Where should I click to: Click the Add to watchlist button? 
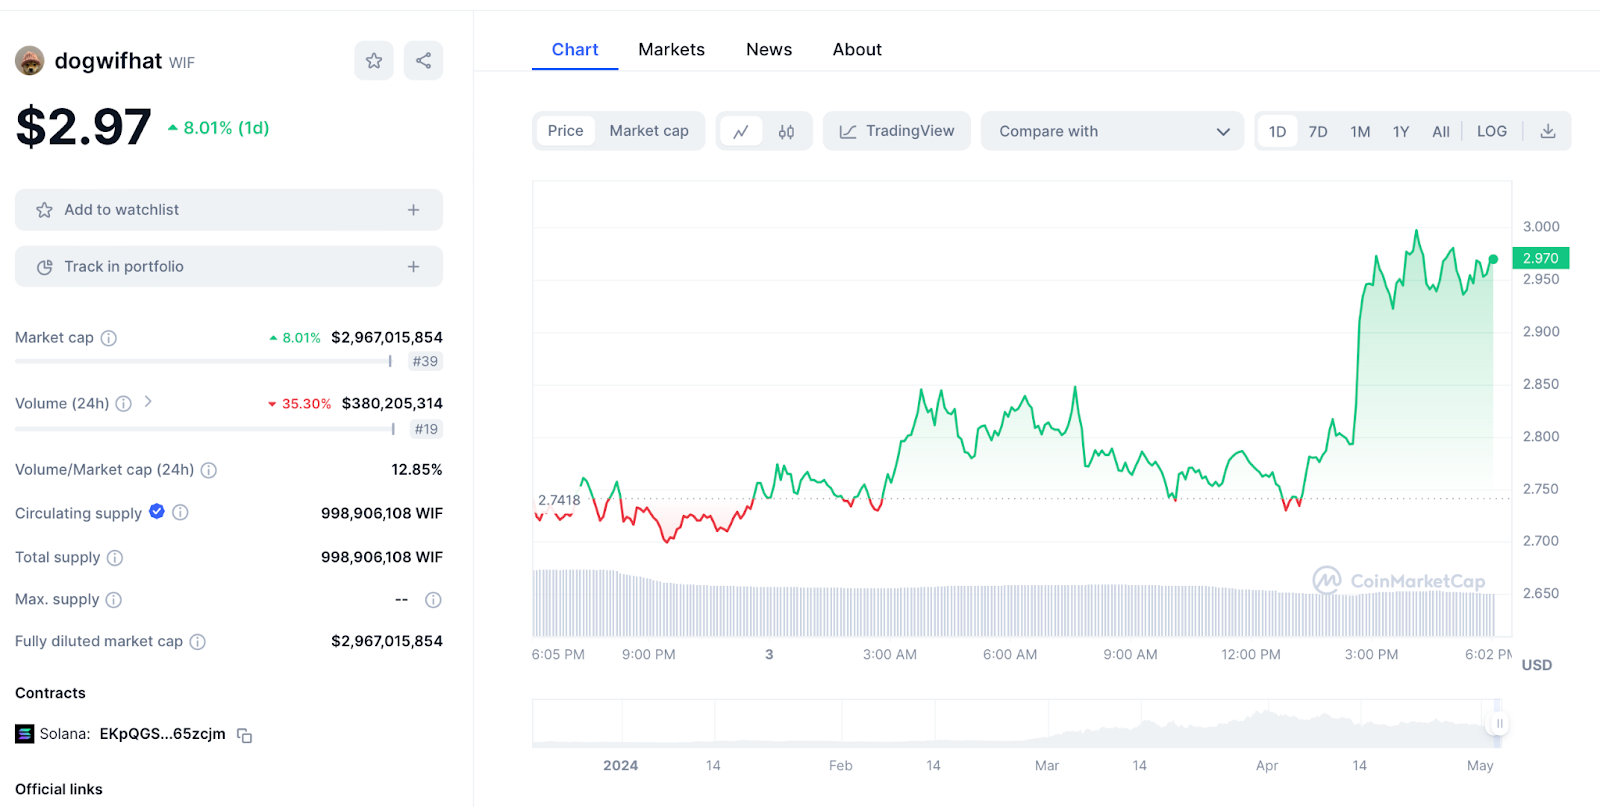229,210
